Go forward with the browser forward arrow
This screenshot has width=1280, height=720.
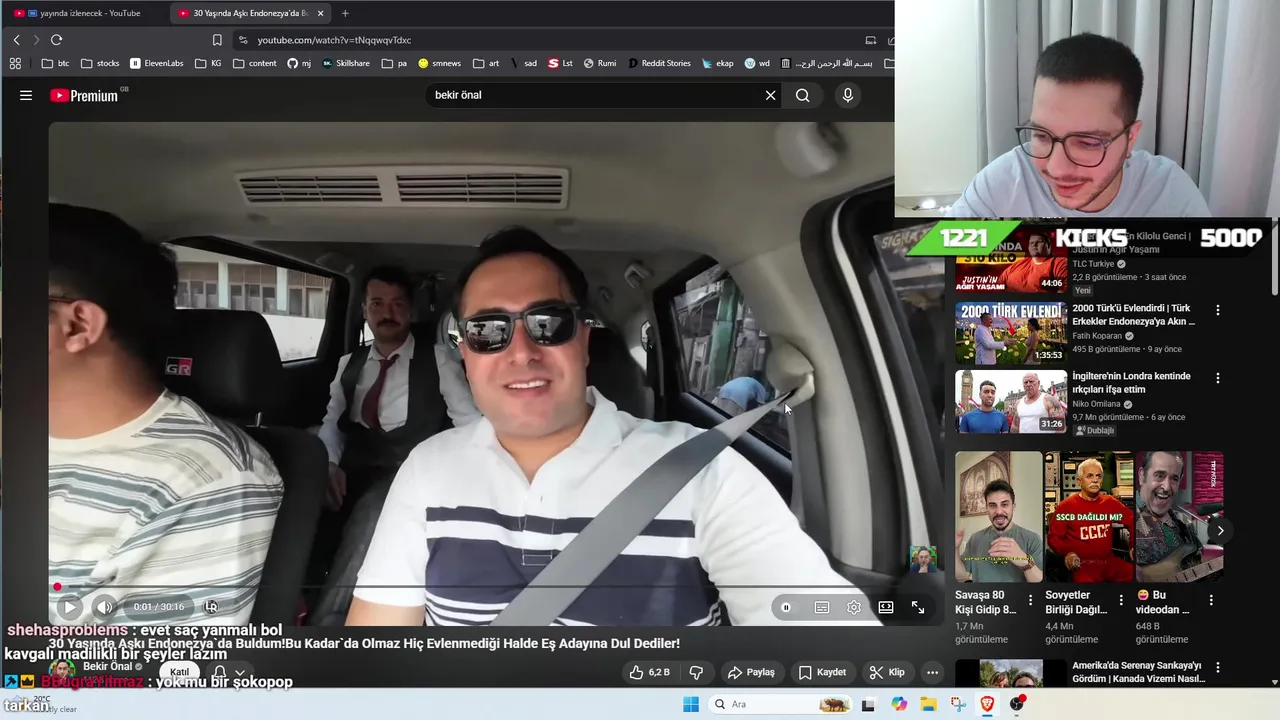click(x=36, y=40)
